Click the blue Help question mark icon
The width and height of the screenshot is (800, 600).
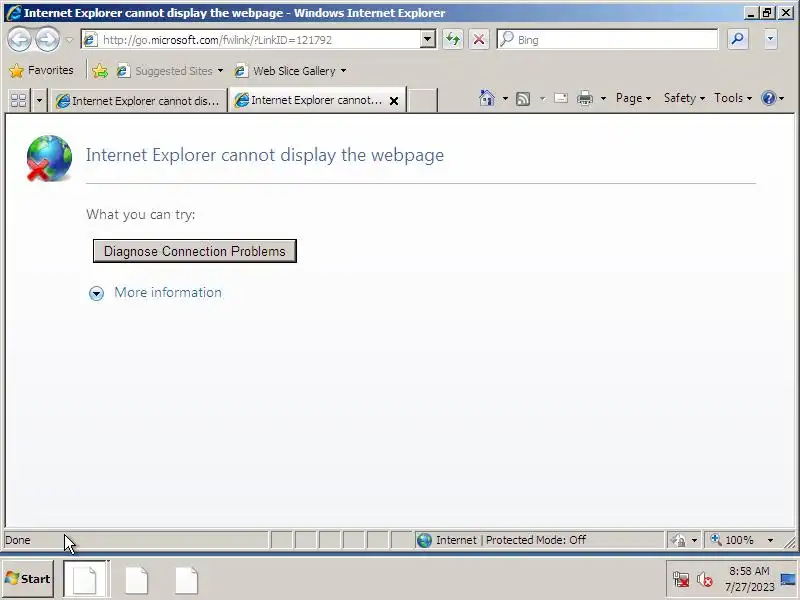(x=768, y=97)
